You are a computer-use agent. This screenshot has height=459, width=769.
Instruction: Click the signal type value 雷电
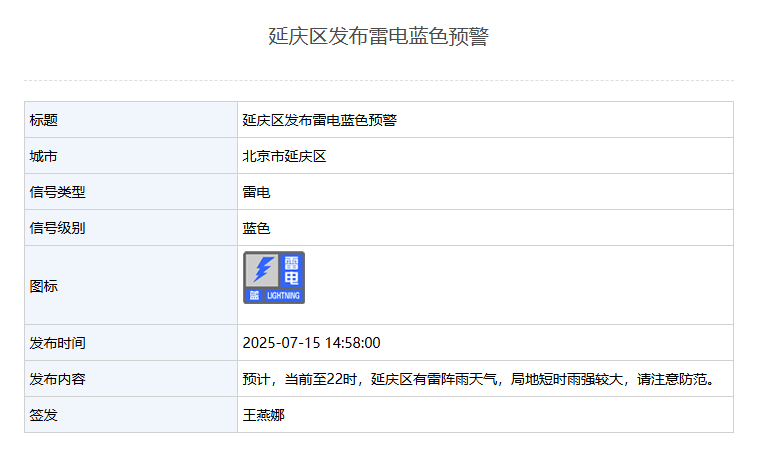[x=257, y=192]
